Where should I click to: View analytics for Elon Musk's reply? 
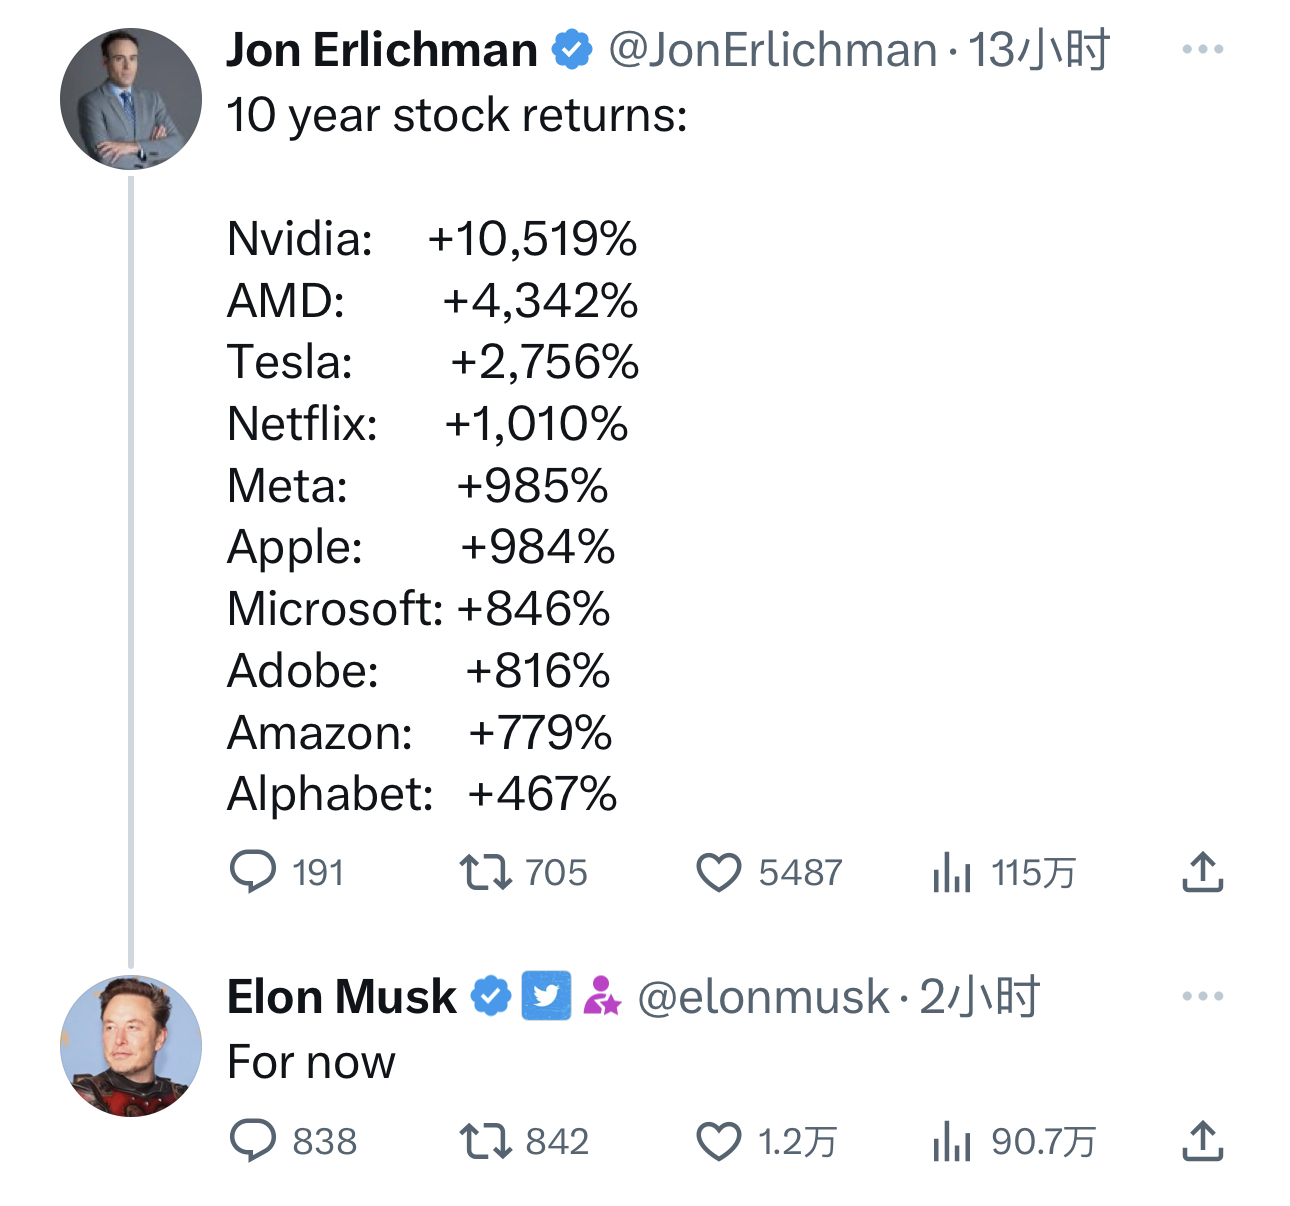click(x=951, y=1141)
